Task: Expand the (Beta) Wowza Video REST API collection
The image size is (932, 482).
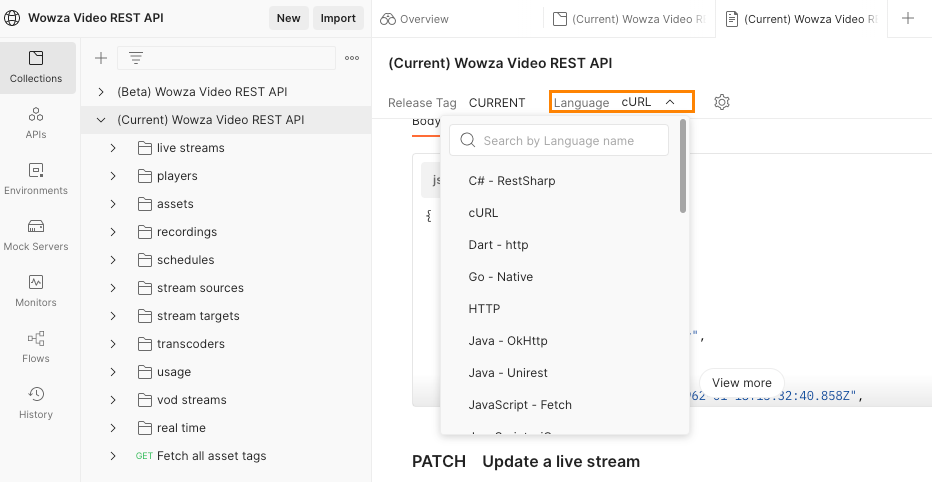Action: [x=101, y=92]
